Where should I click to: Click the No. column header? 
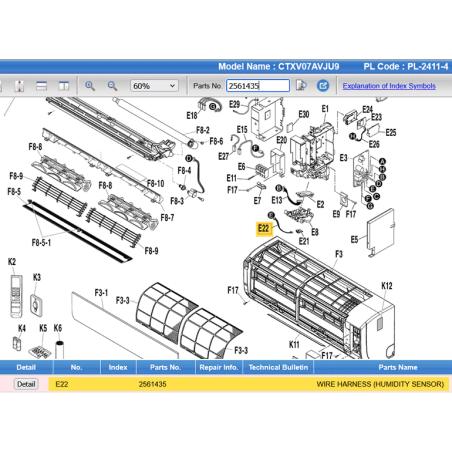click(76, 367)
